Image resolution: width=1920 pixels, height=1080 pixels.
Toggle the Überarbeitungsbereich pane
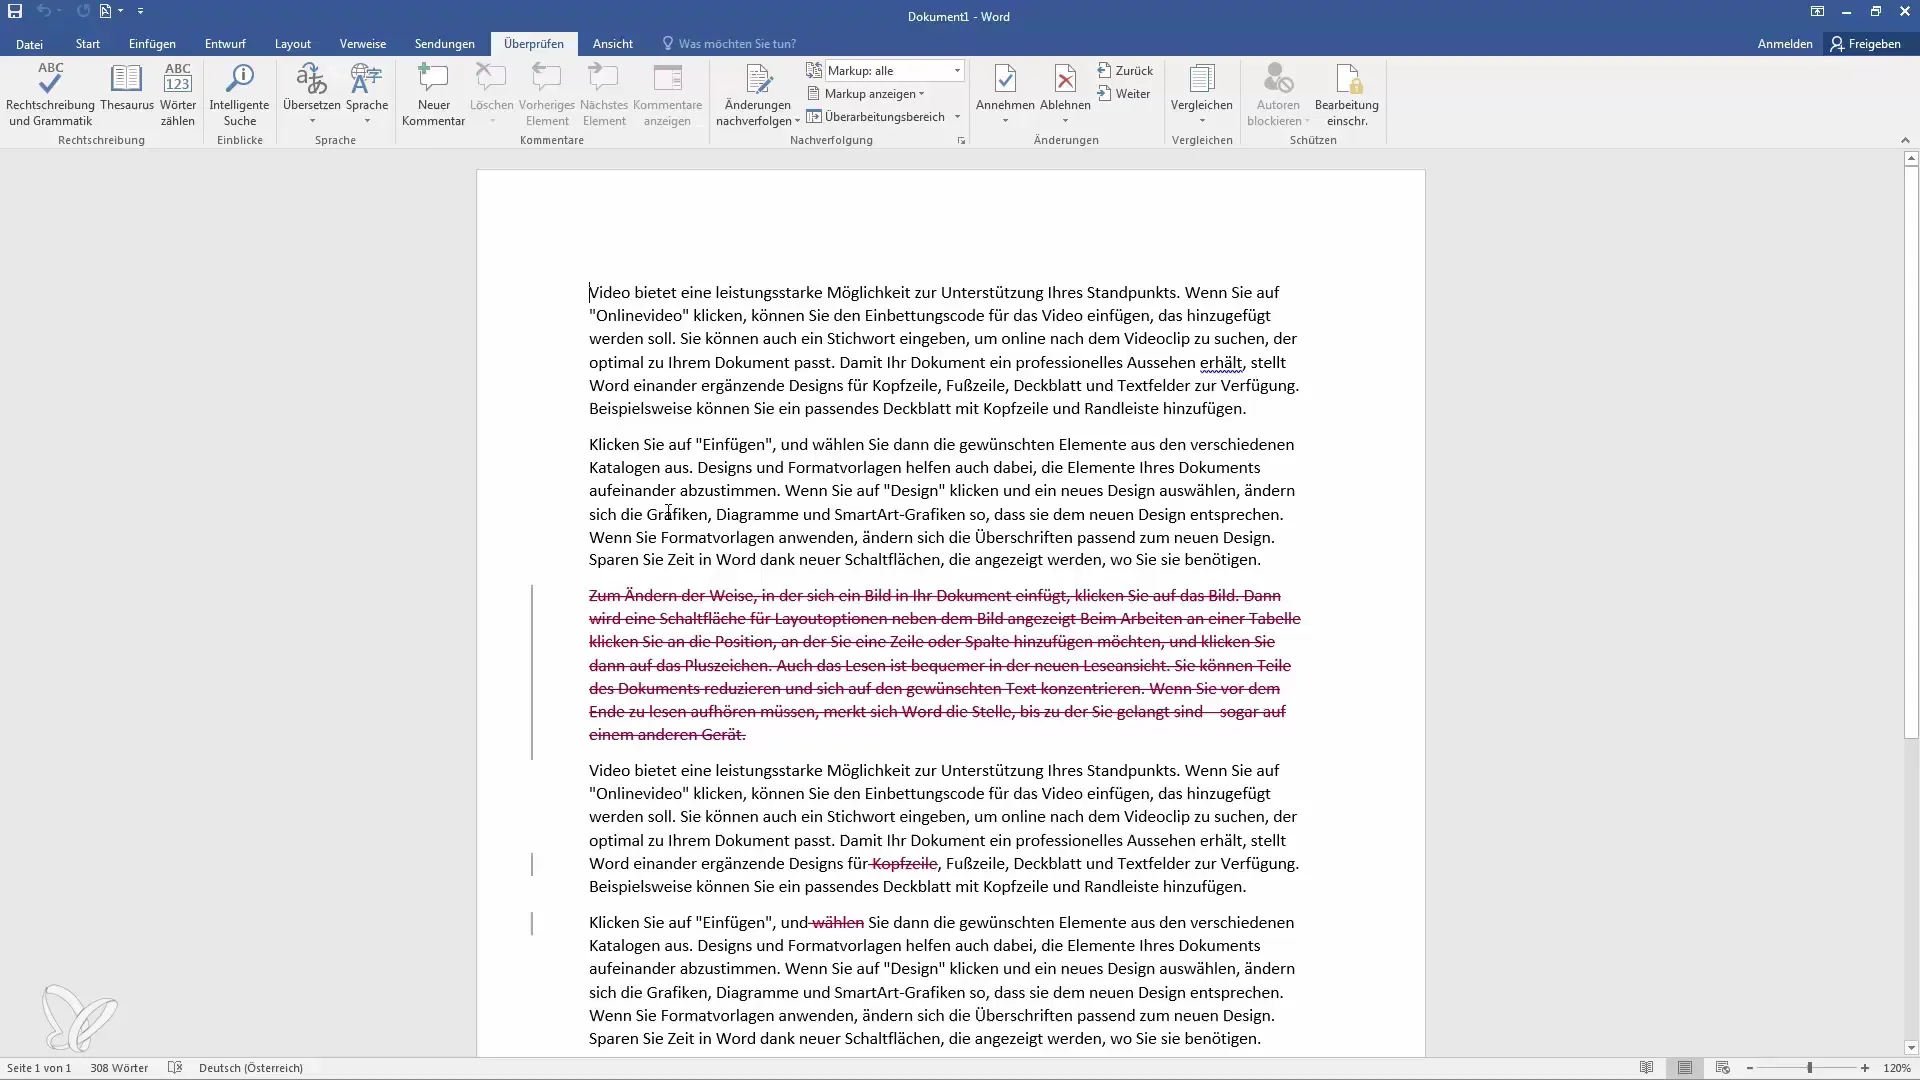click(x=876, y=117)
